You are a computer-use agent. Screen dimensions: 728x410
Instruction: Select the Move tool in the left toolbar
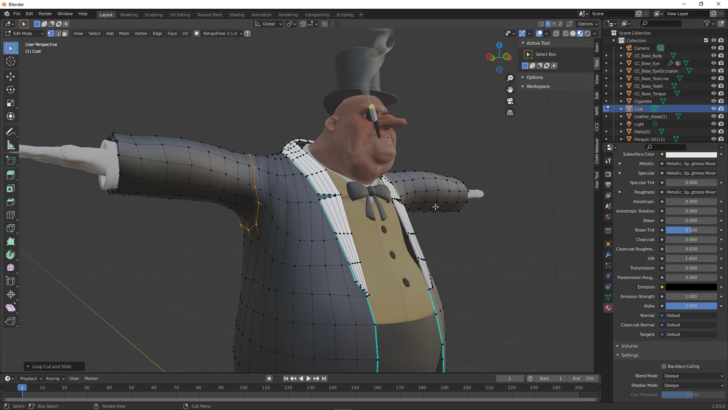11,76
